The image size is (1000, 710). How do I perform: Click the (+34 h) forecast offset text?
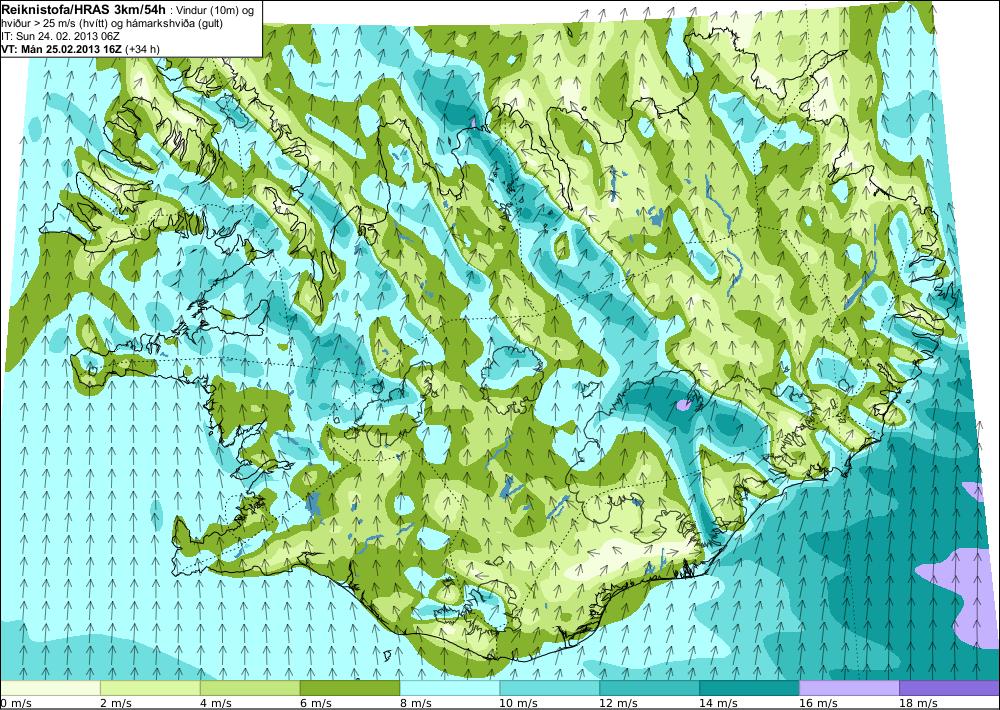point(143,49)
